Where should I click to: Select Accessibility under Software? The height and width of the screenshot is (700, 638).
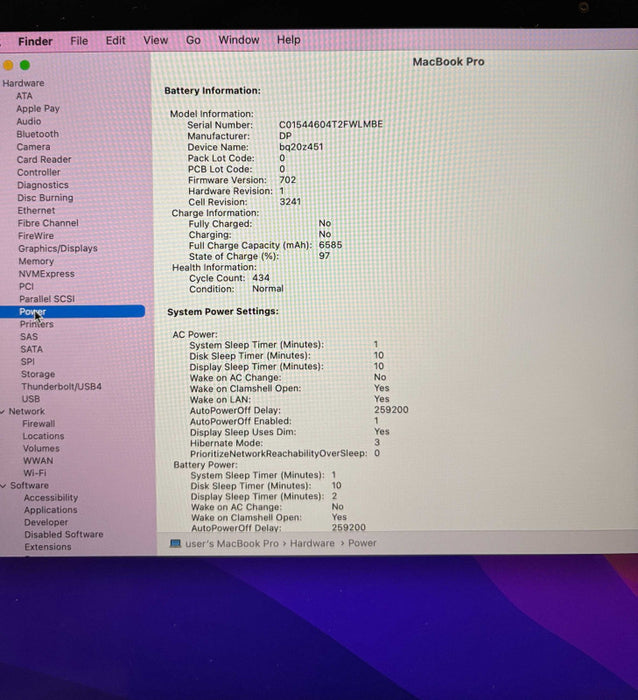pyautogui.click(x=51, y=498)
